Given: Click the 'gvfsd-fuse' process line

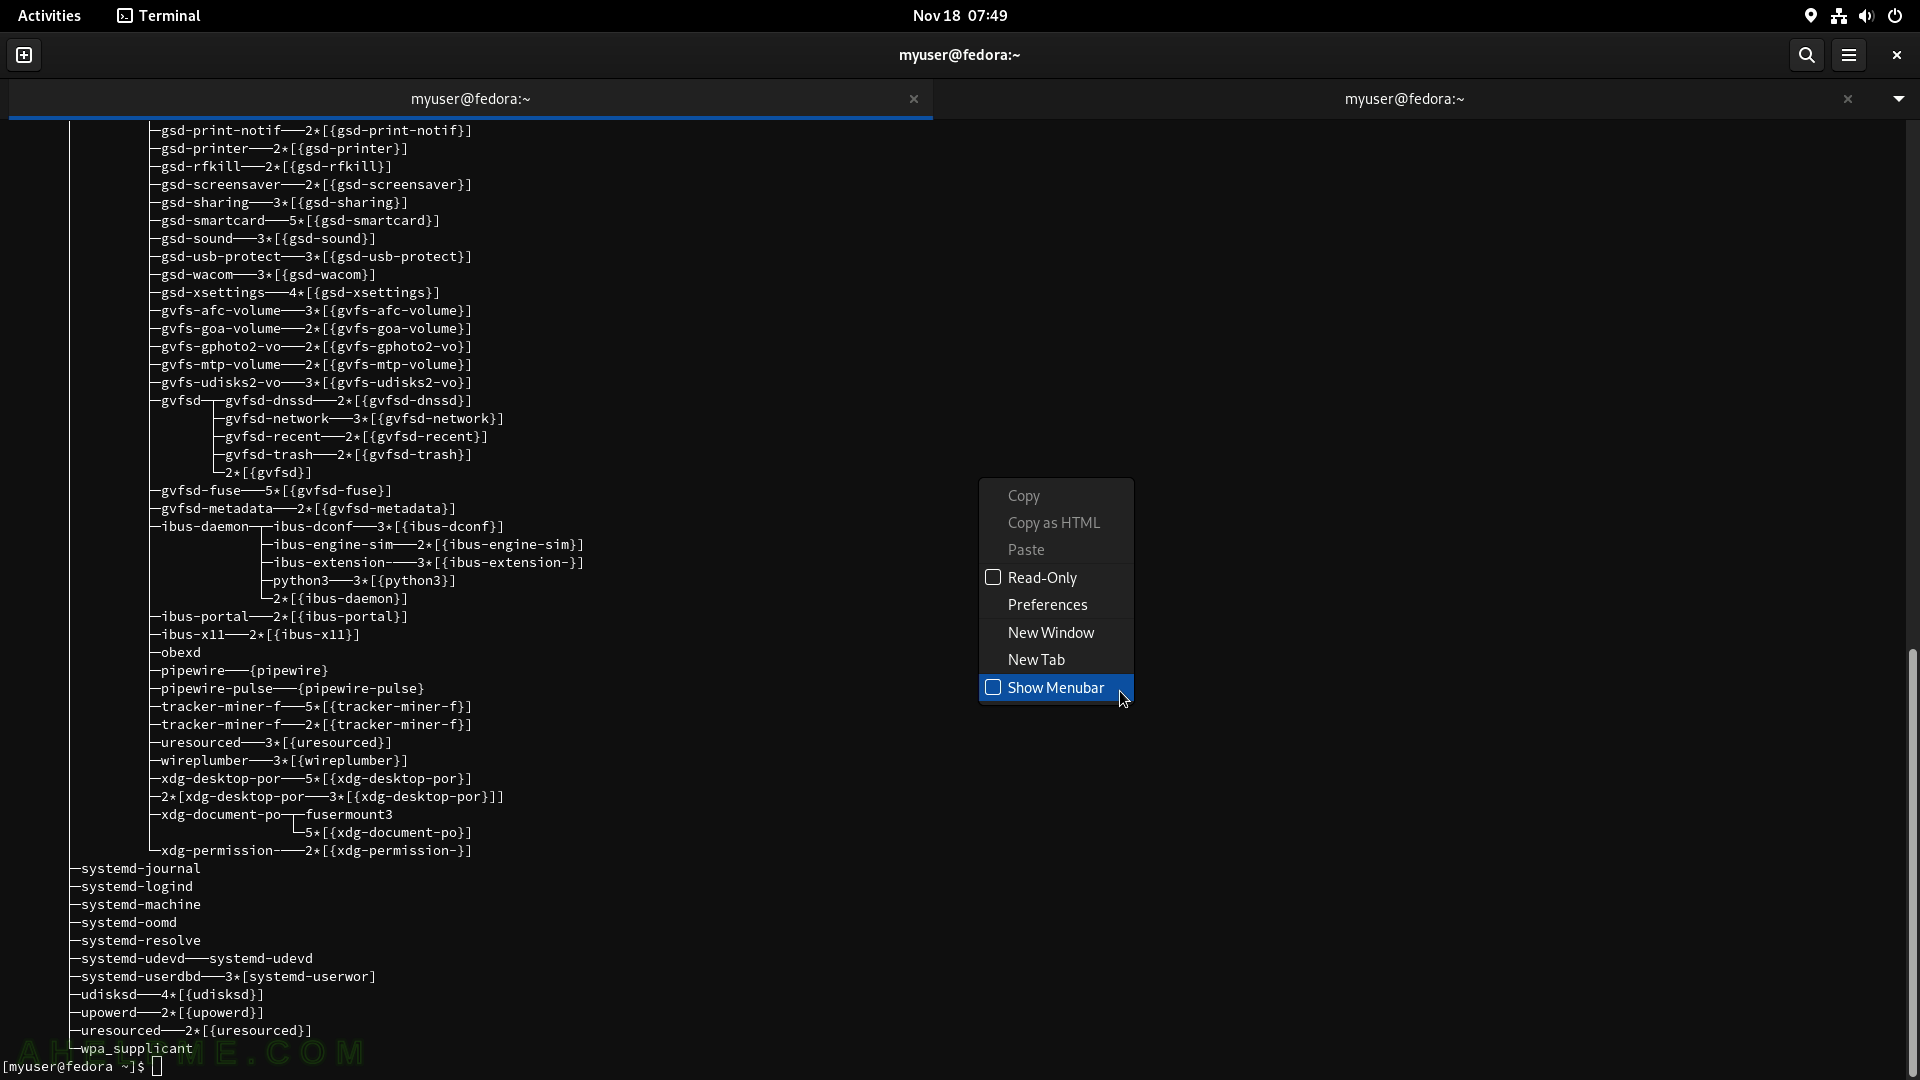Looking at the screenshot, I should pos(276,490).
